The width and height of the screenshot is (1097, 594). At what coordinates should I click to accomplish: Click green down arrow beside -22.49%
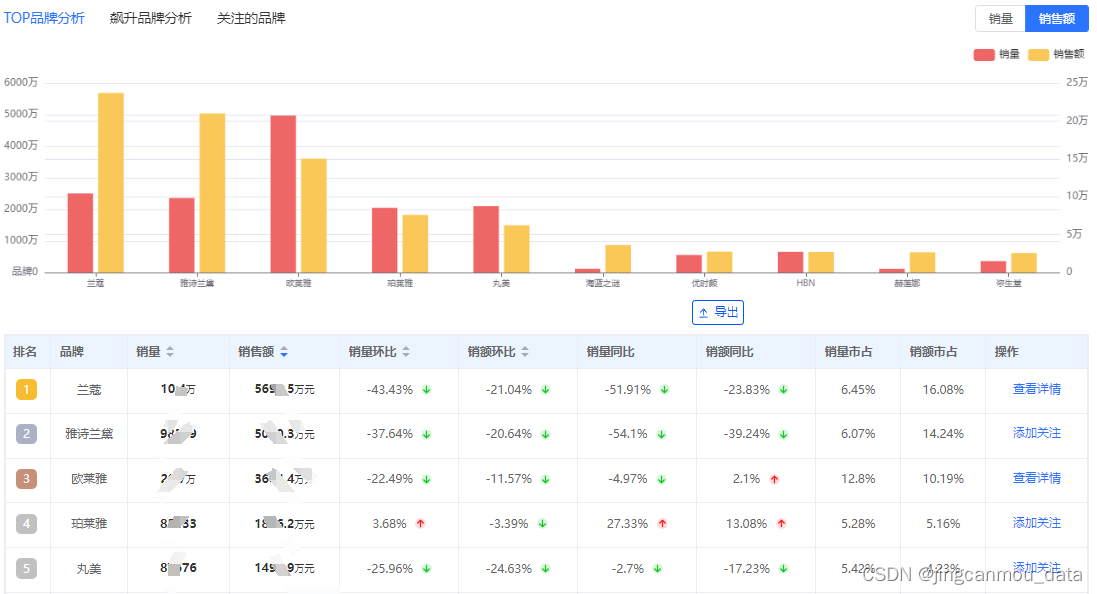(x=427, y=479)
